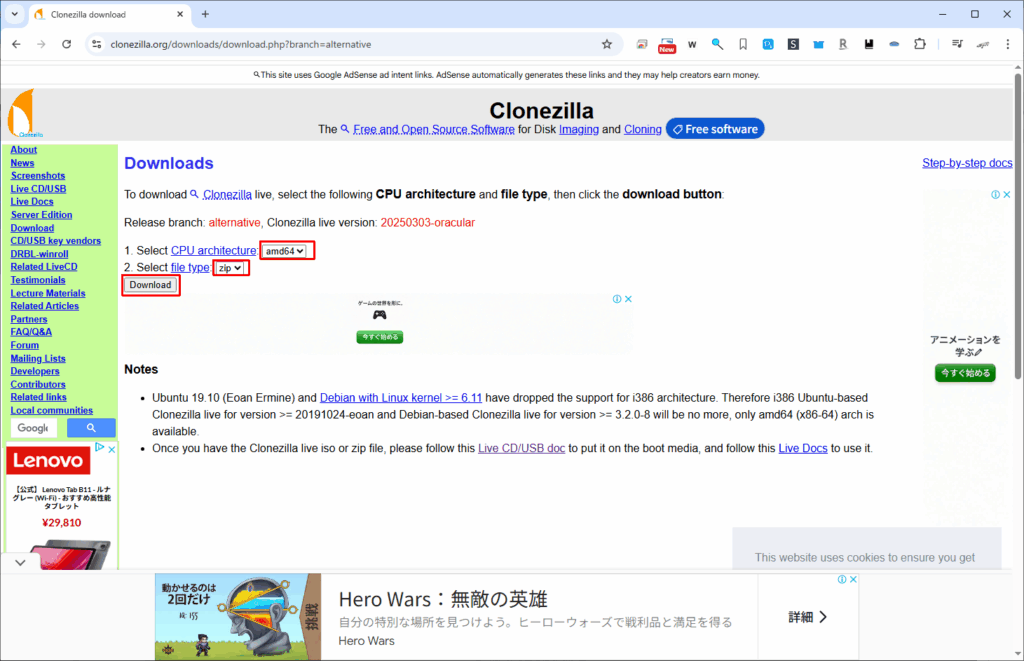1024x661 pixels.
Task: Open the DRBL-winroll sidebar link
Action: click(39, 254)
